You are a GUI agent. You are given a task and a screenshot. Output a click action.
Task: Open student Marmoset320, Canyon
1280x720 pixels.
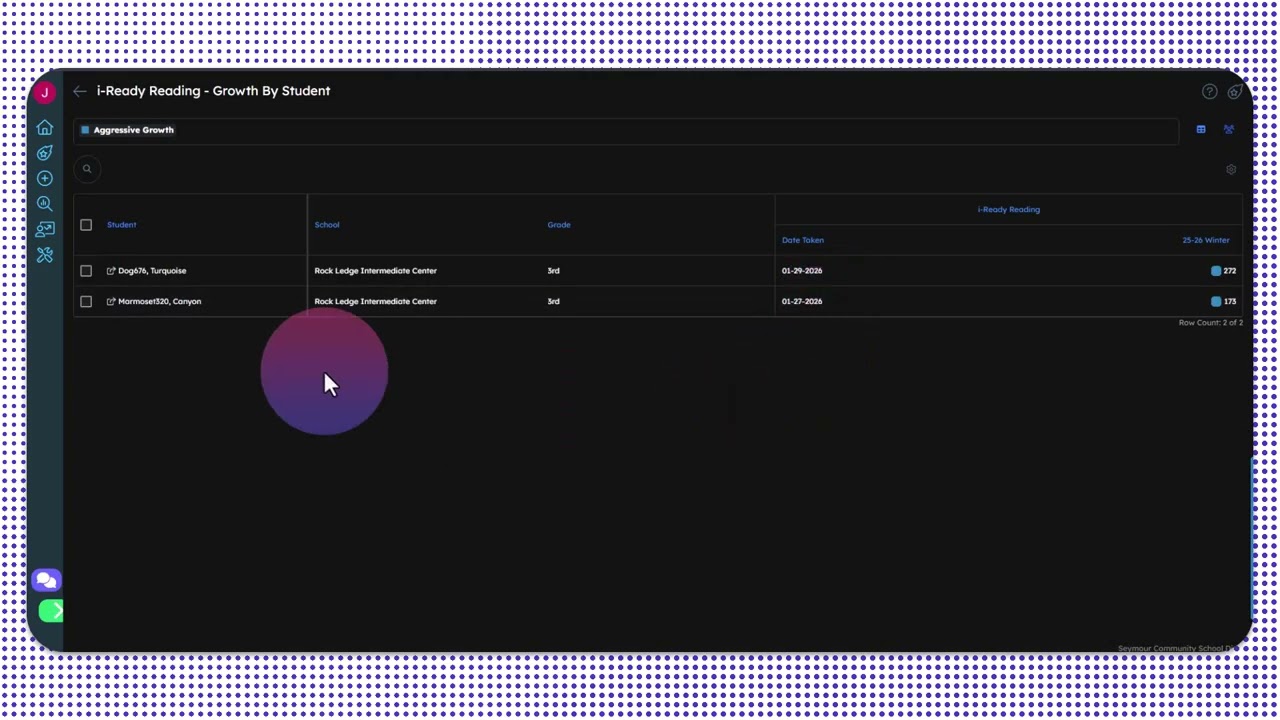pyautogui.click(x=160, y=301)
